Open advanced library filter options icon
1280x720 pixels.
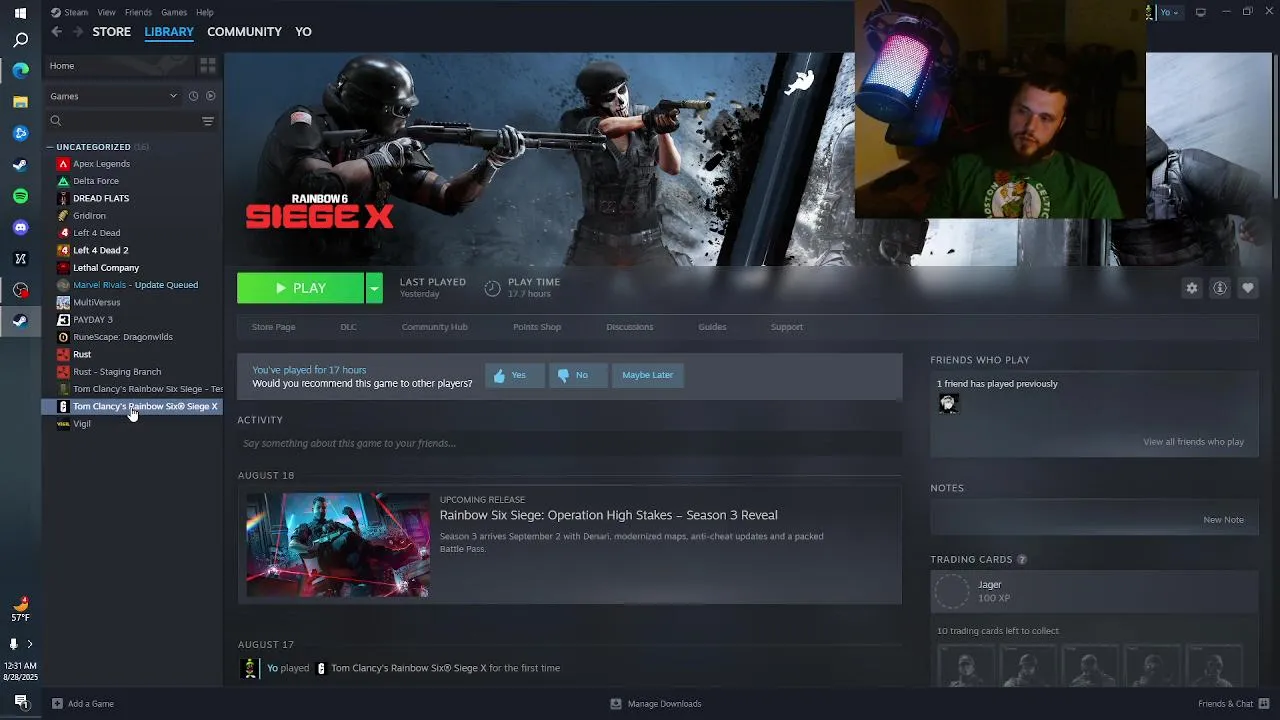(208, 121)
